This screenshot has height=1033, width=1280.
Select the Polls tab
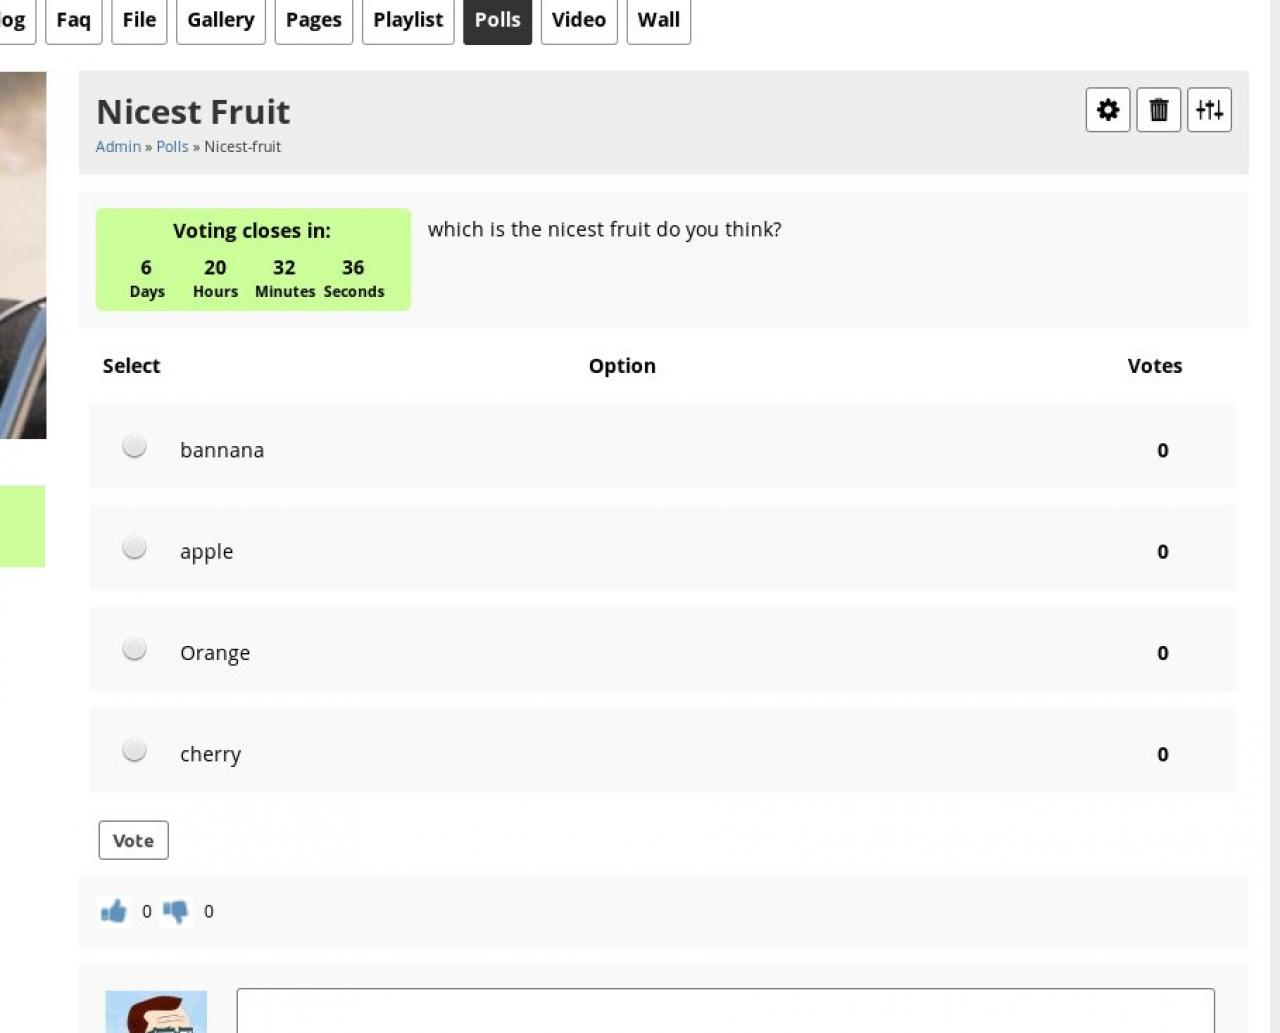(498, 20)
